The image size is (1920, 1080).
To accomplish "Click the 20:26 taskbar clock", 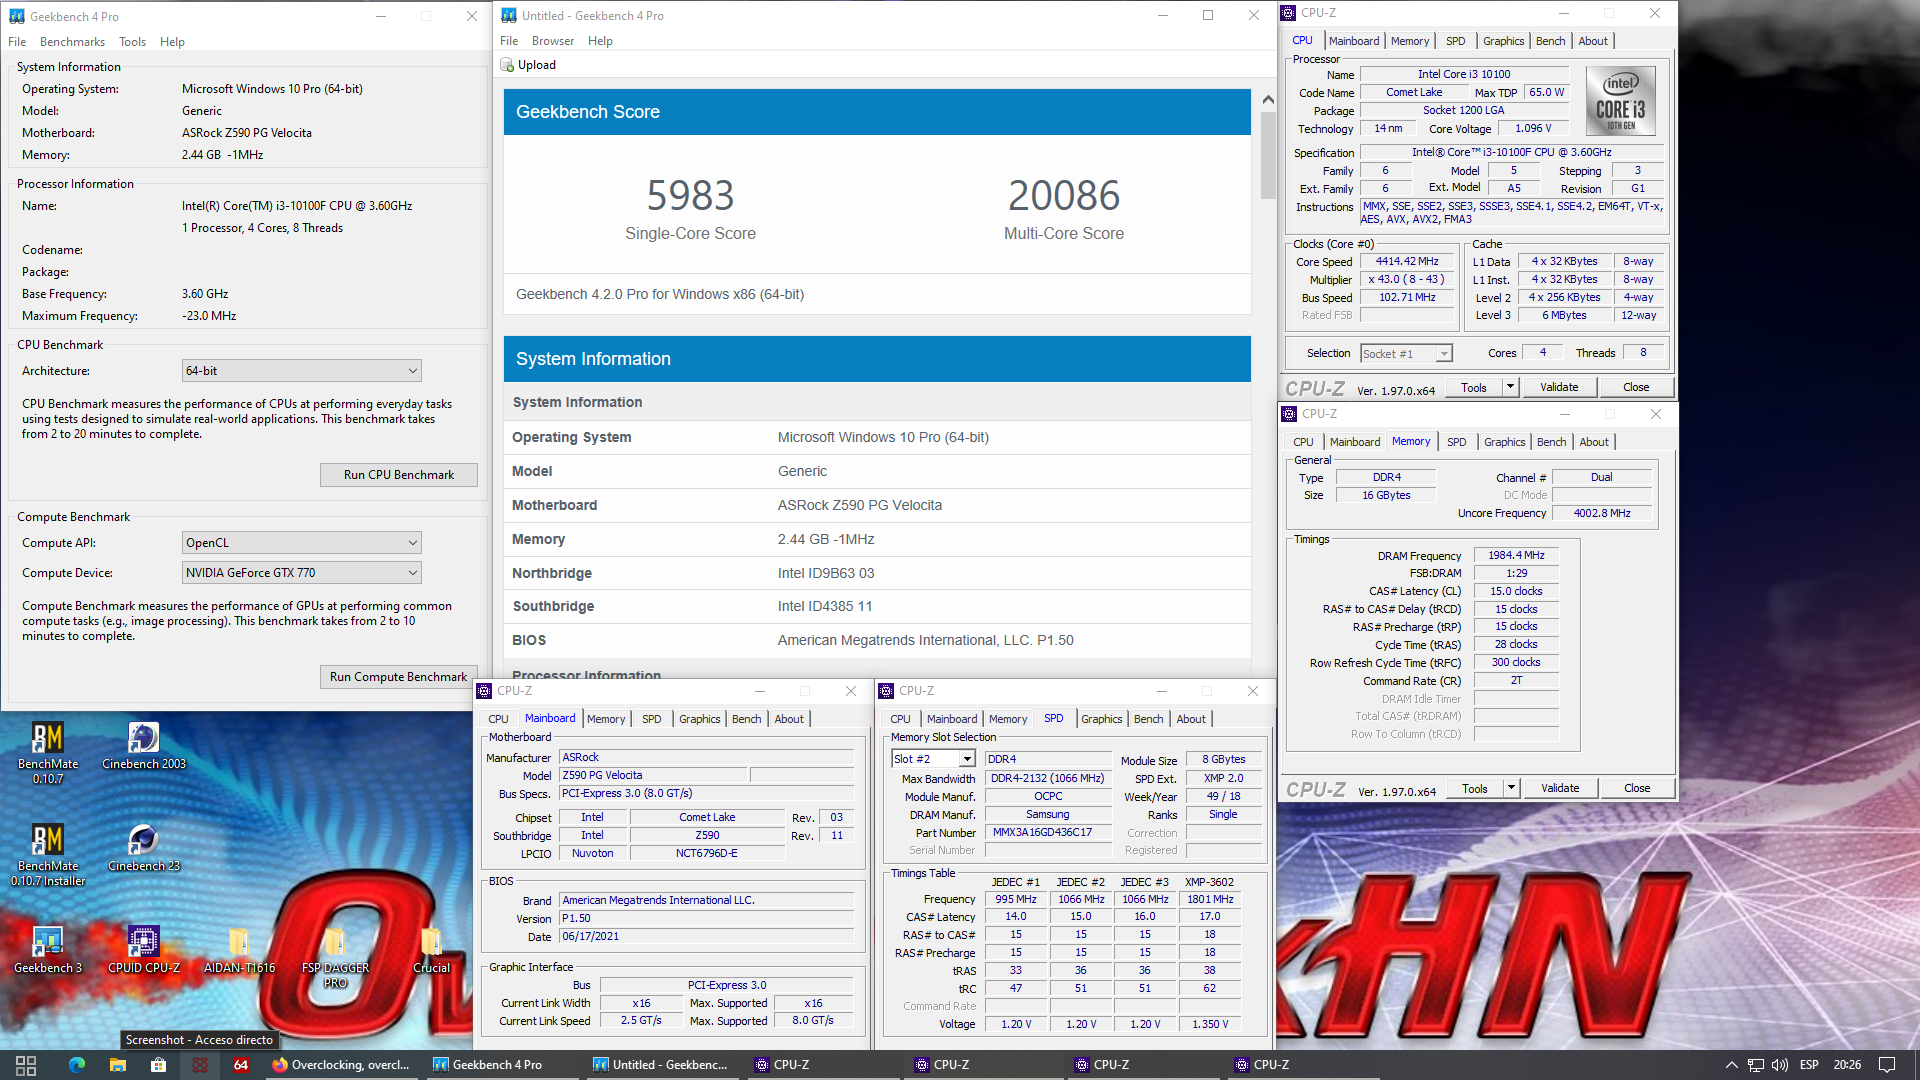I will click(1847, 1065).
